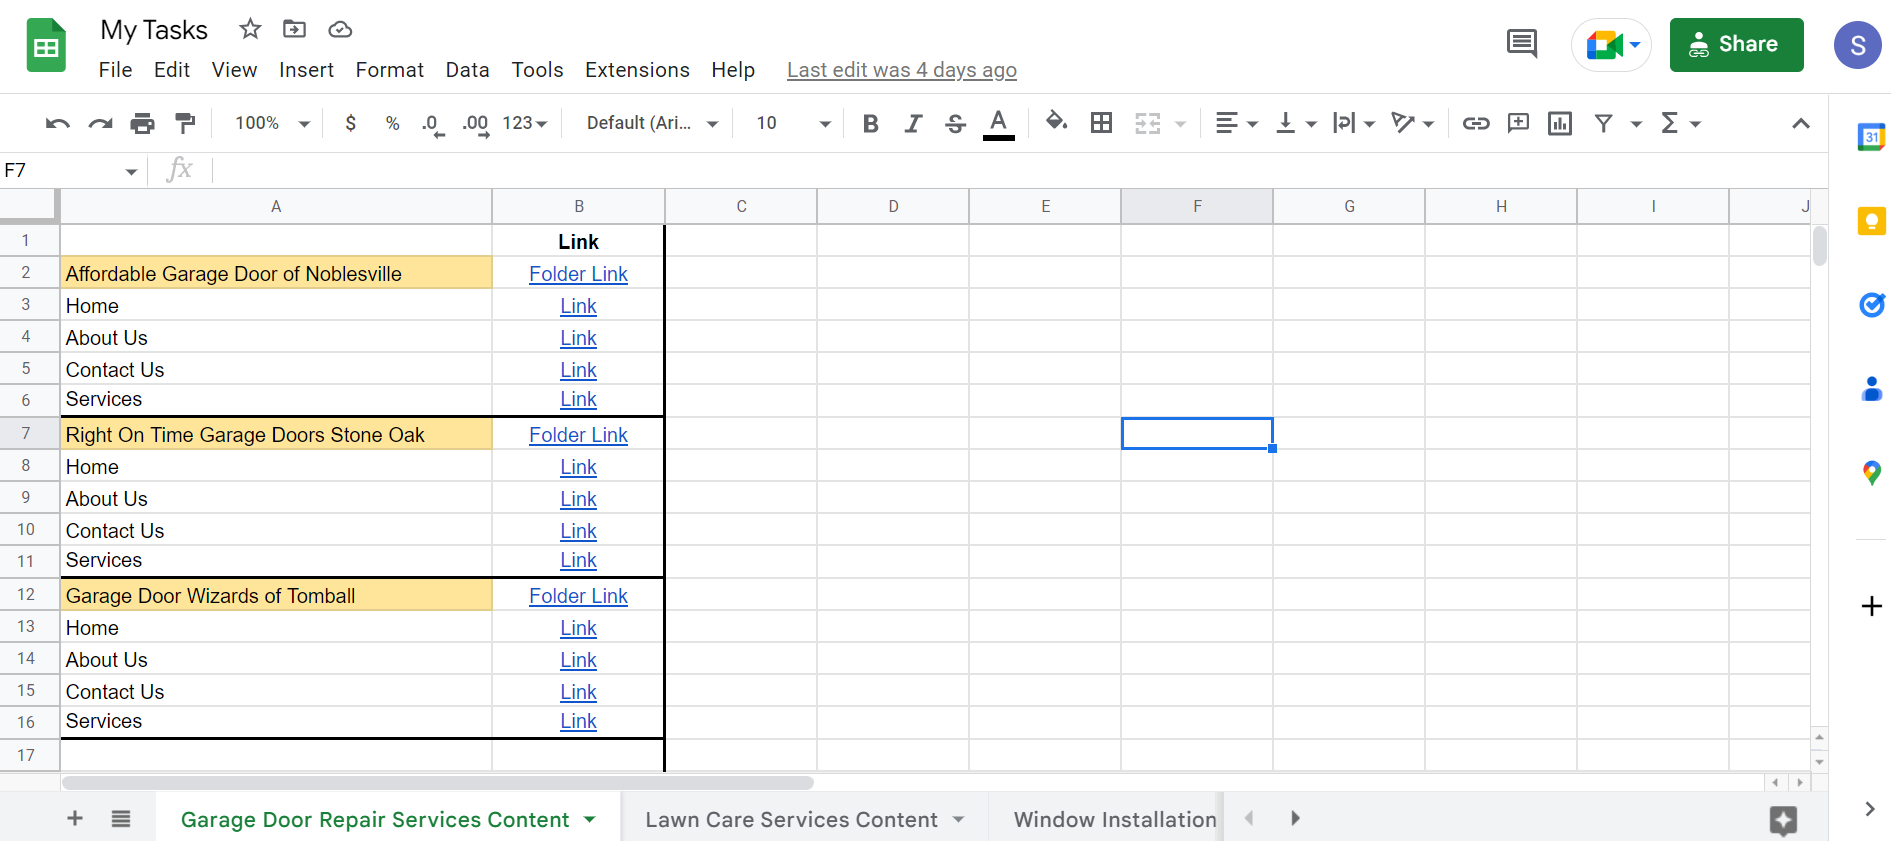Add a new sheet
The width and height of the screenshot is (1891, 841).
point(75,819)
